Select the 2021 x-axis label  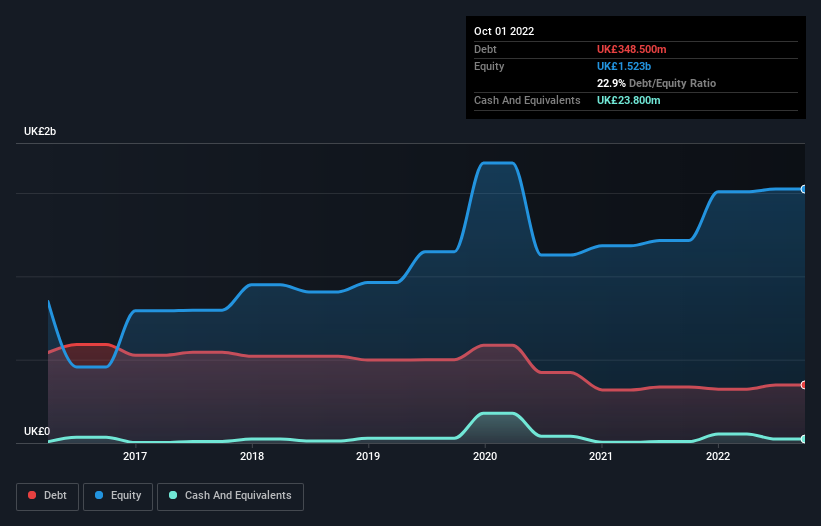601,456
